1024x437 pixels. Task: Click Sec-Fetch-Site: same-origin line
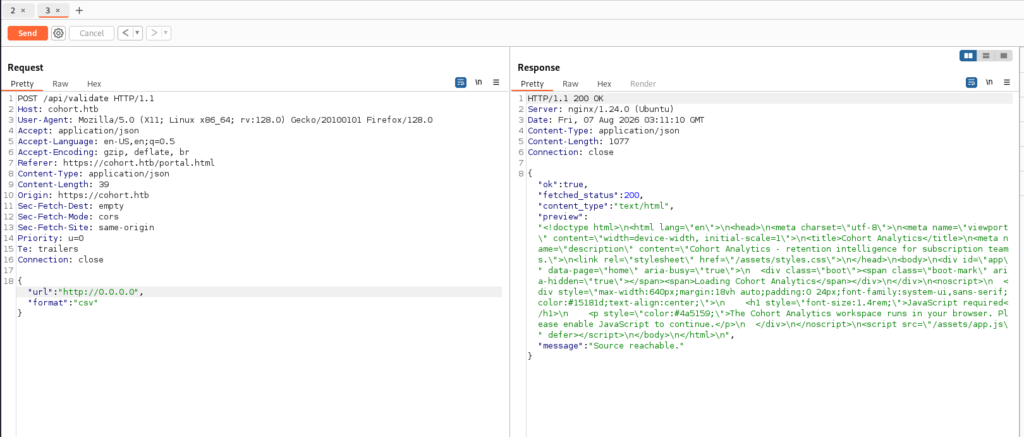click(86, 227)
